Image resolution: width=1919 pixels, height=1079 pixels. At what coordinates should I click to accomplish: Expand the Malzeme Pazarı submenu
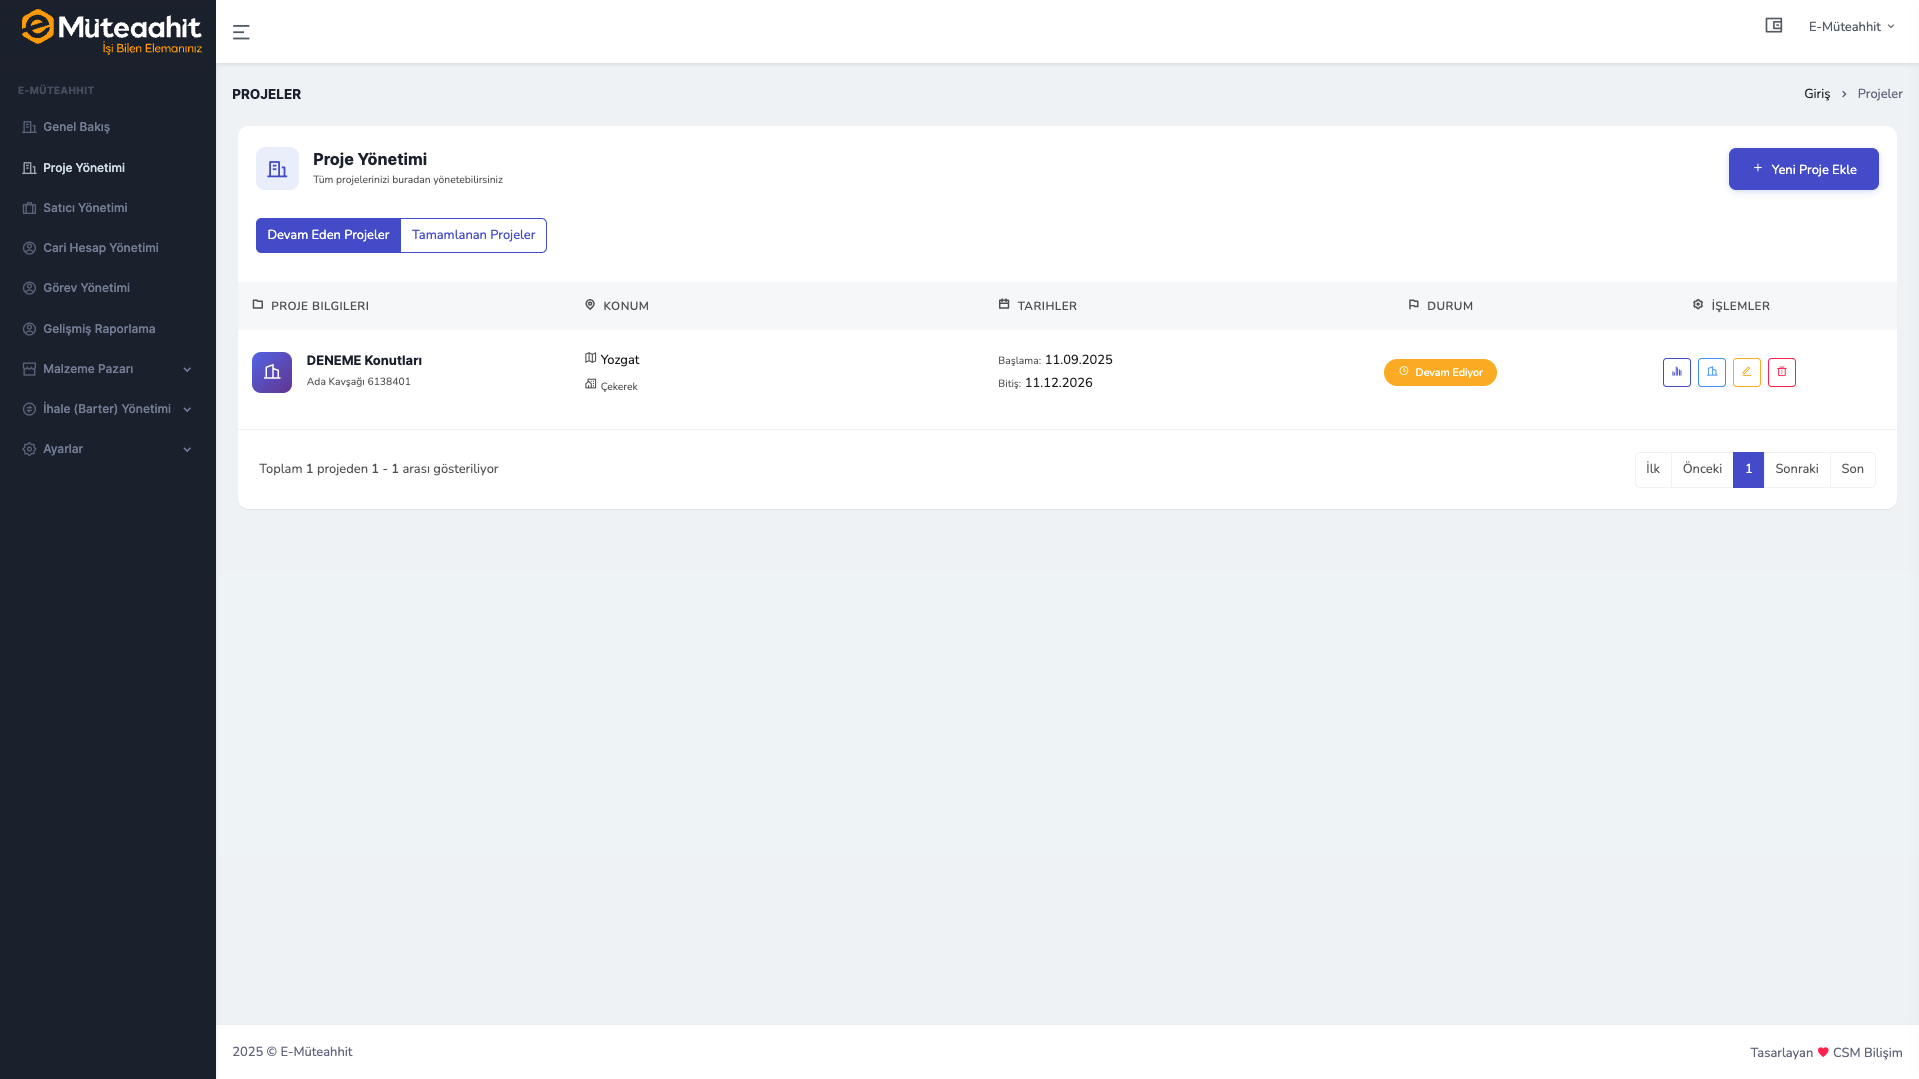click(x=107, y=369)
